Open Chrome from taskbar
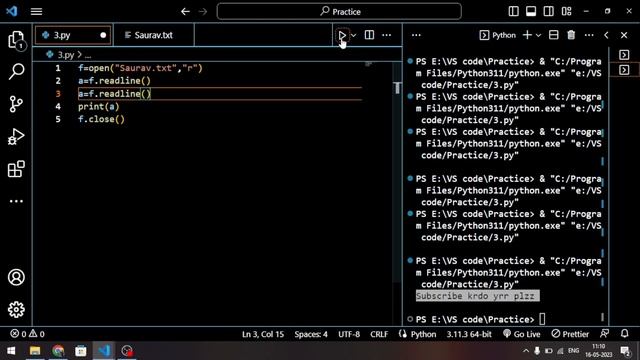Viewport: 640px width, 360px height. pyautogui.click(x=58, y=351)
